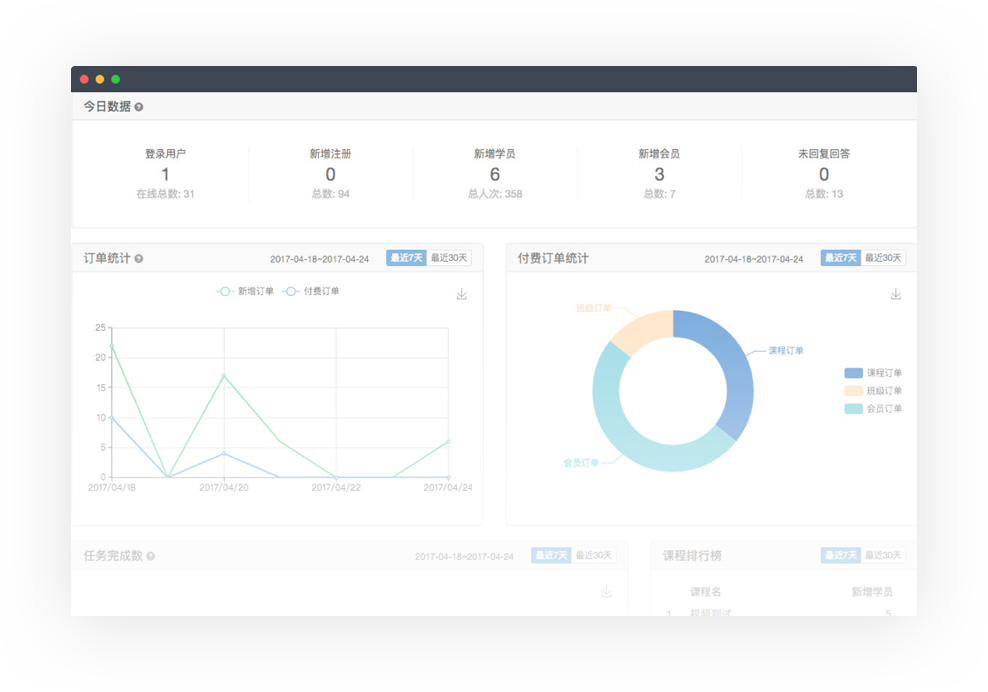Image resolution: width=988 pixels, height=692 pixels.
Task: Click the 新增注册 count 0
Action: tap(330, 175)
